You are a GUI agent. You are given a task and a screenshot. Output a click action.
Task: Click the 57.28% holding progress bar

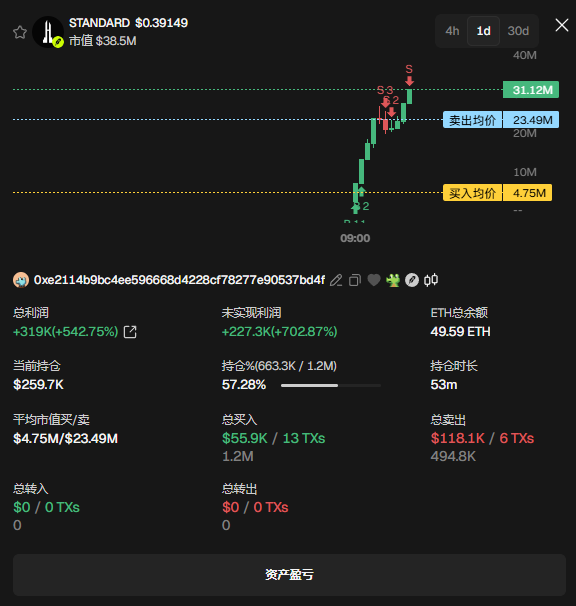pos(331,385)
